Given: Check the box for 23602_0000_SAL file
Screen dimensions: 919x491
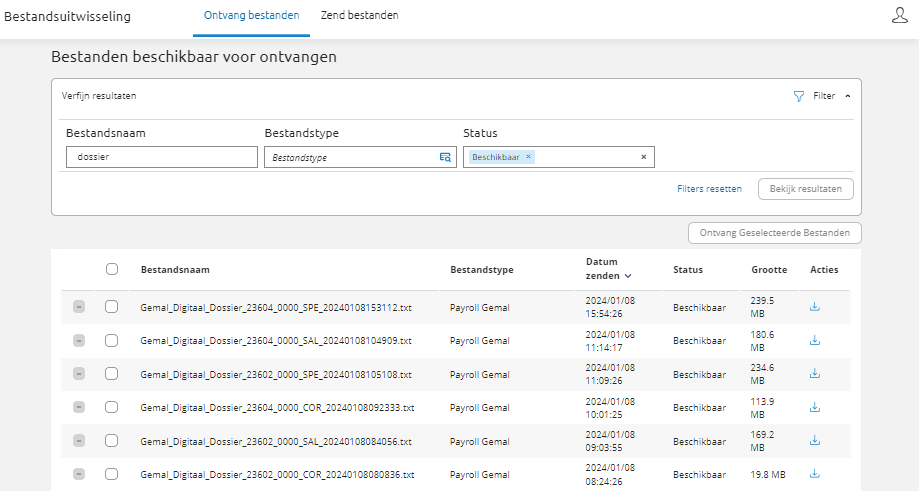Looking at the screenshot, I should (112, 441).
